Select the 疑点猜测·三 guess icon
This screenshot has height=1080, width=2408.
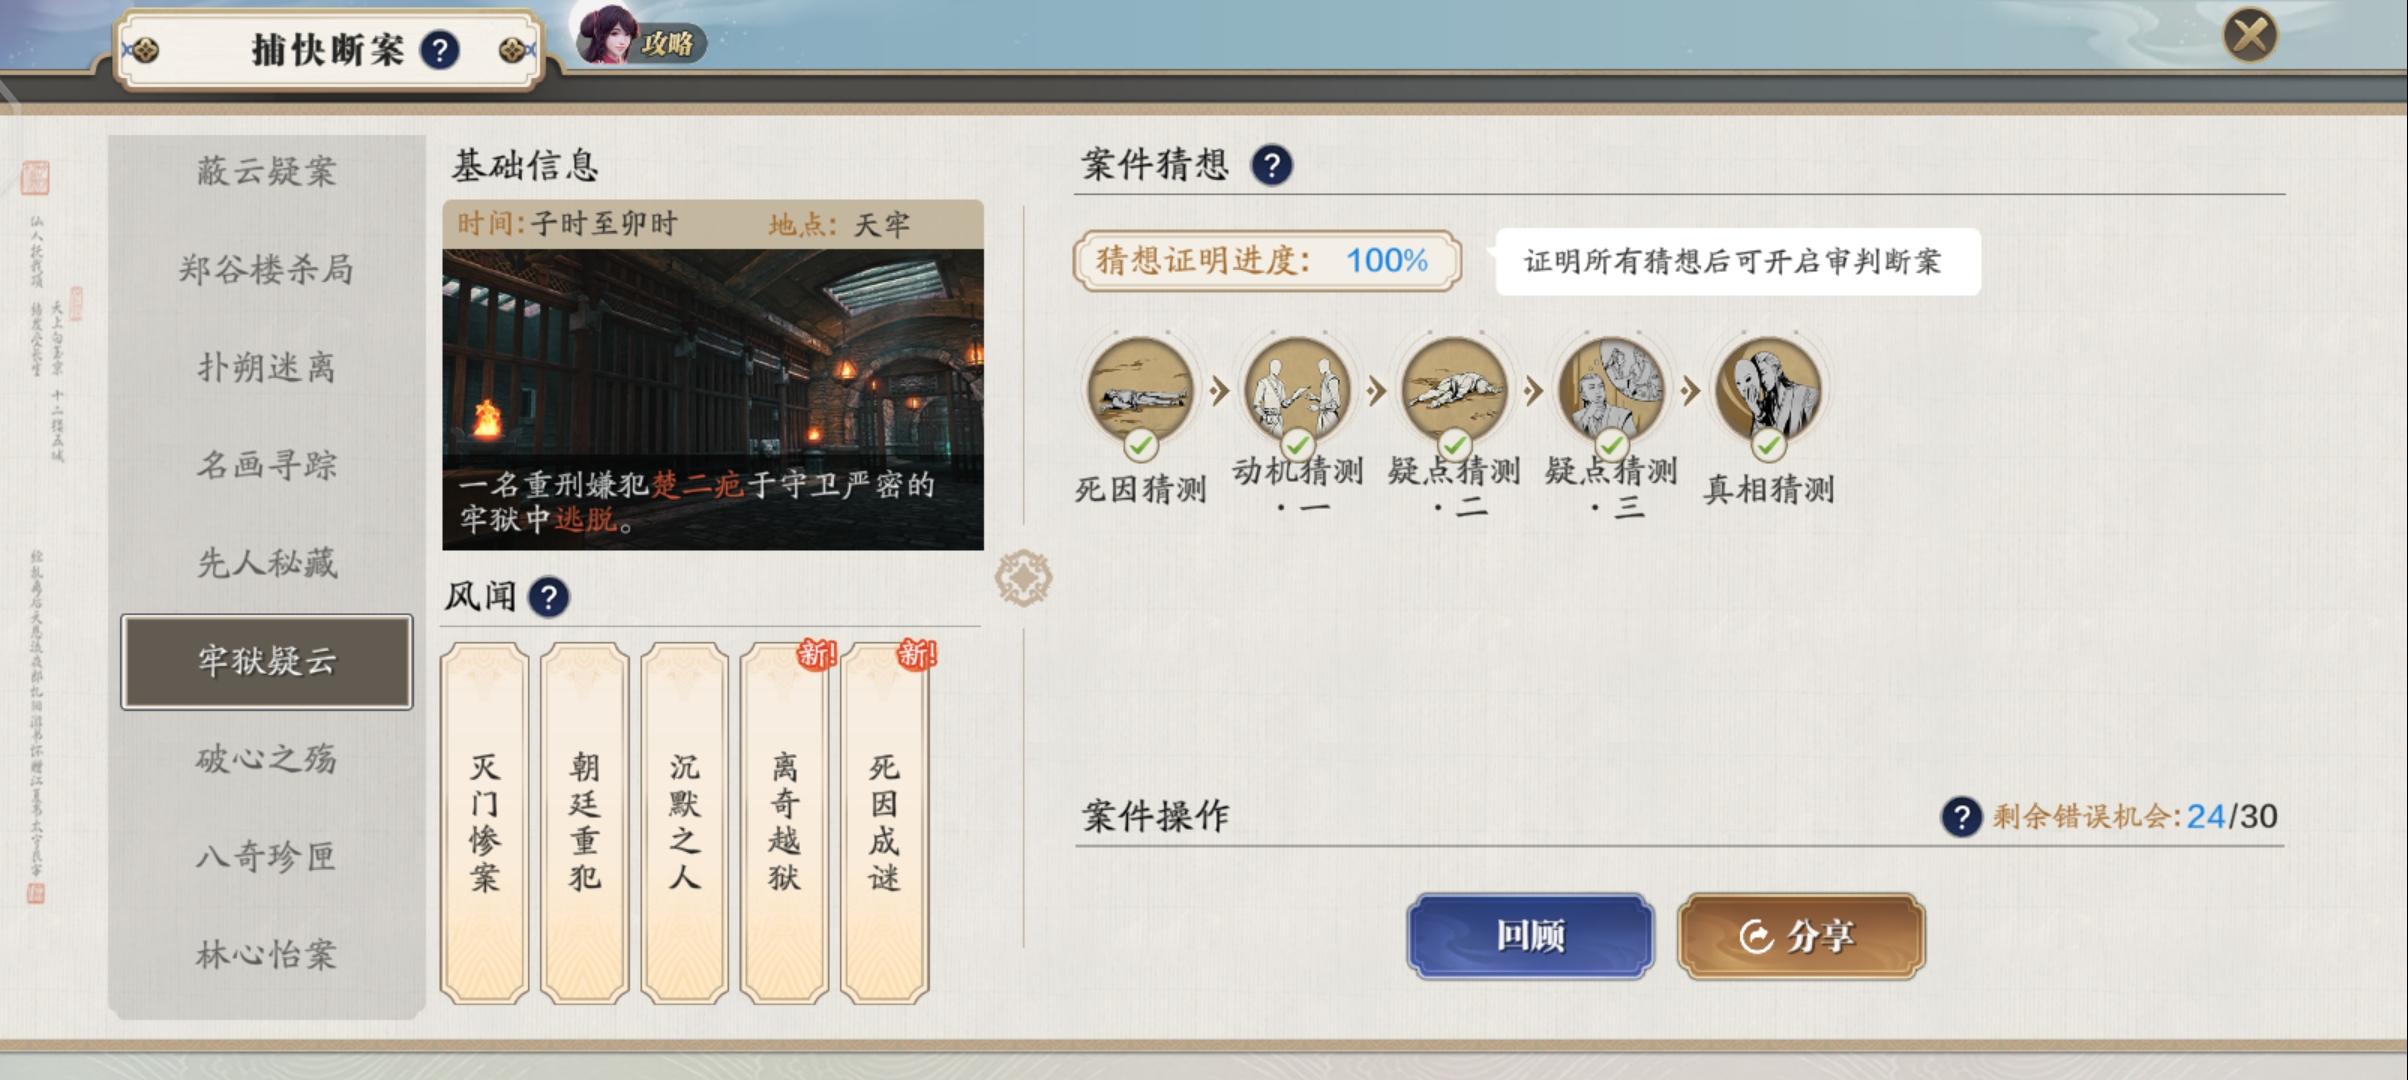1611,390
